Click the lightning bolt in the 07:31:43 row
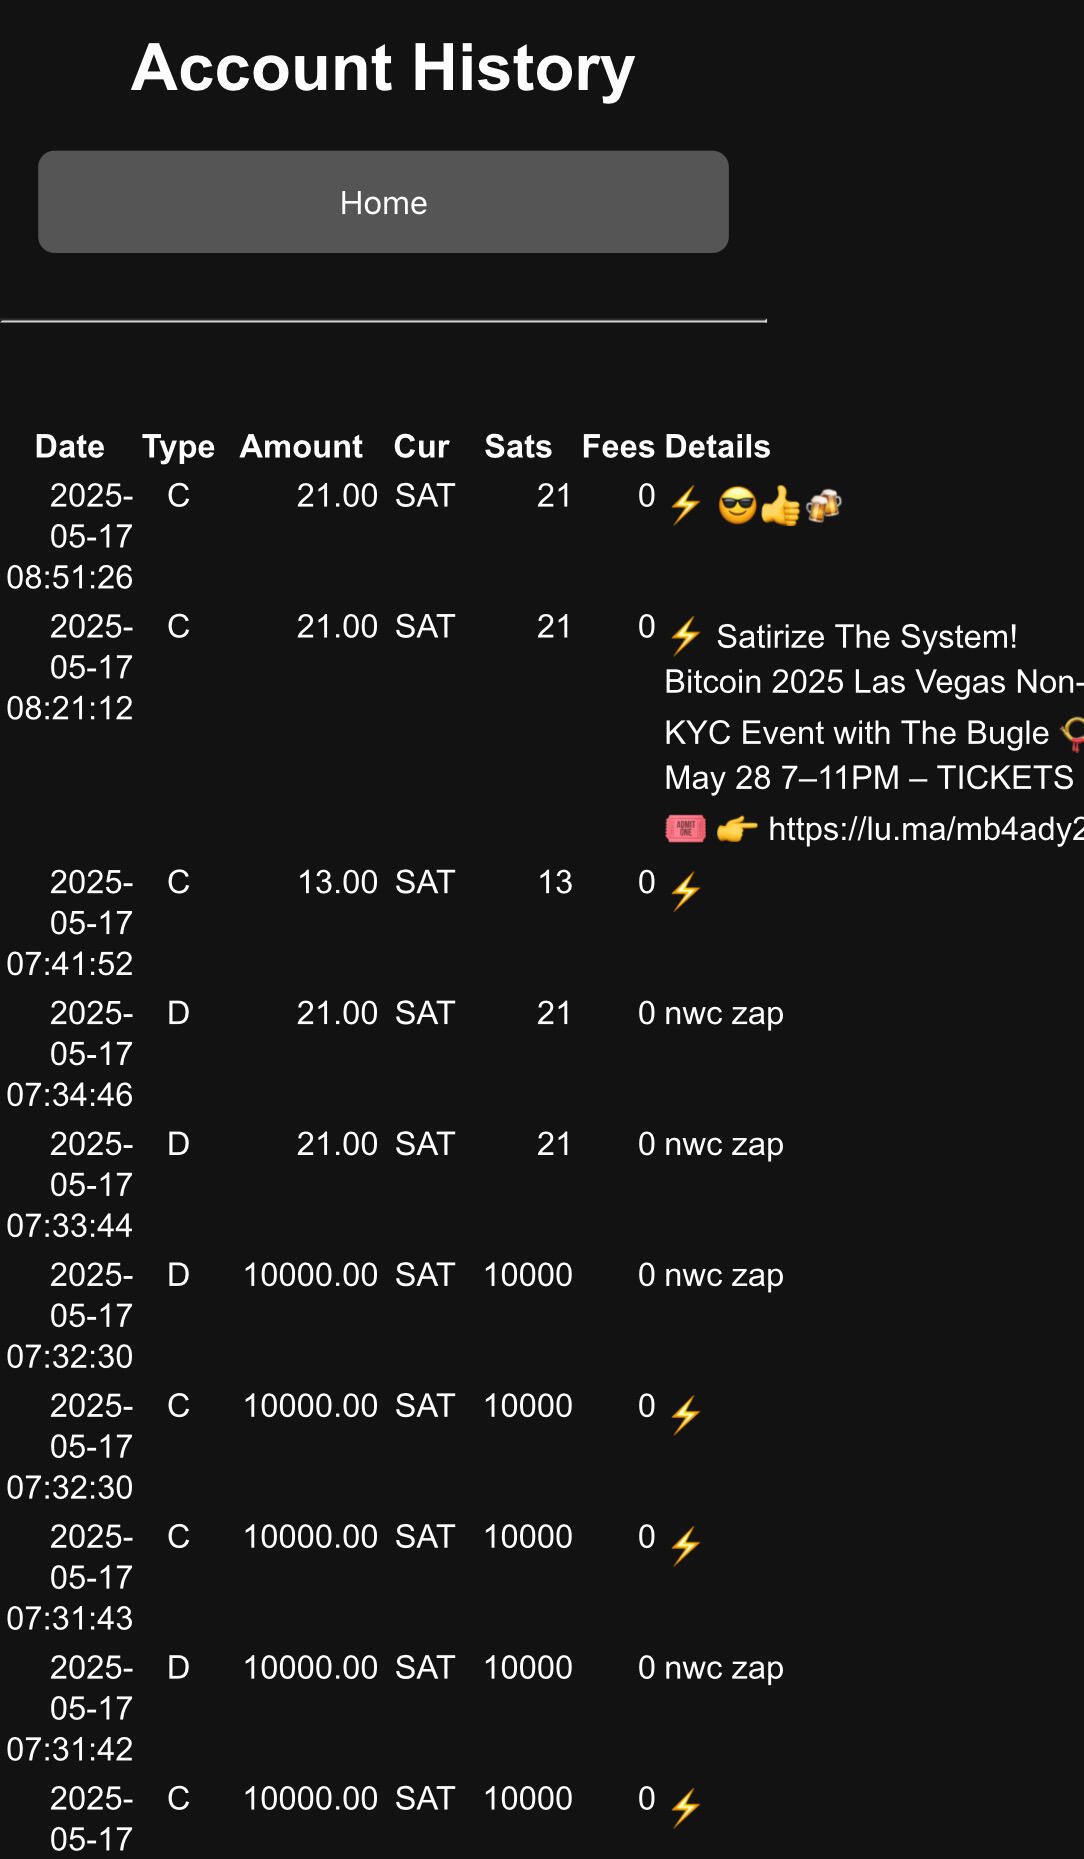This screenshot has height=1859, width=1084. 685,1547
